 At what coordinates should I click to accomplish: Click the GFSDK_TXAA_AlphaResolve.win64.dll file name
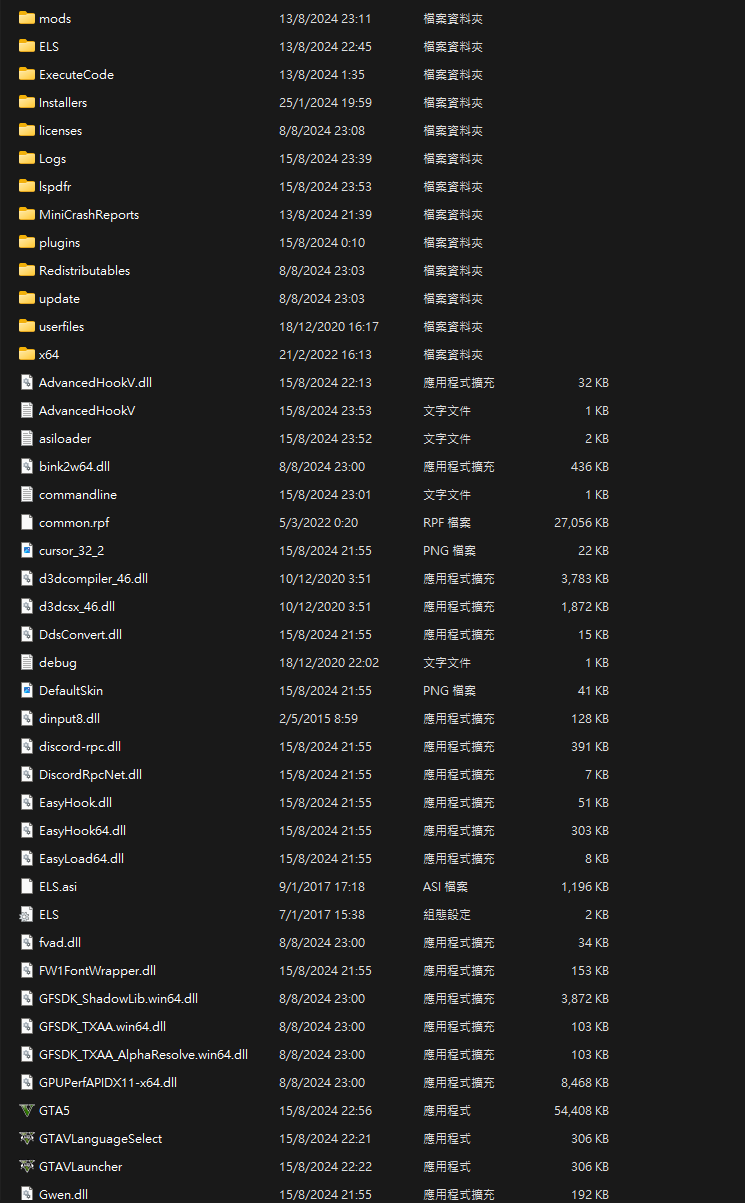coord(143,1054)
